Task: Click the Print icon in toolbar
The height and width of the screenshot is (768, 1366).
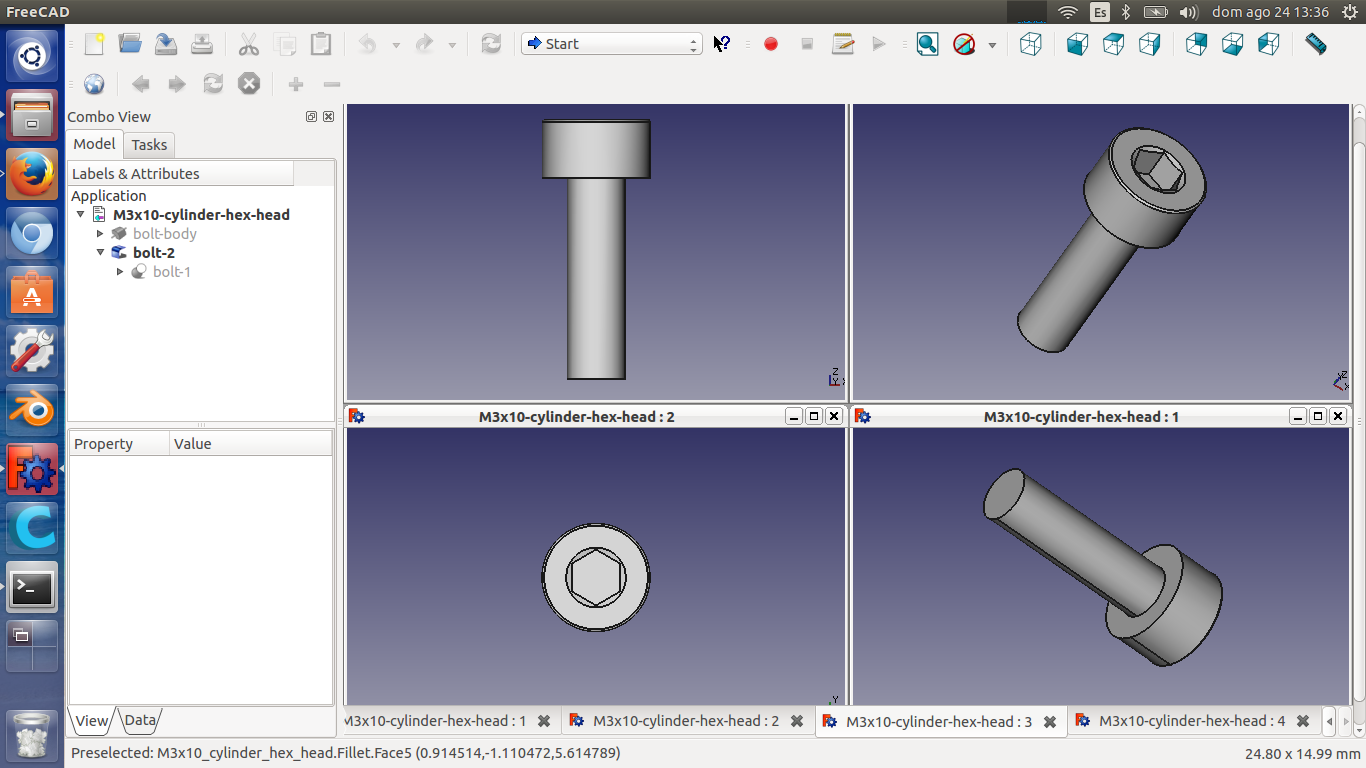Action: pos(202,44)
